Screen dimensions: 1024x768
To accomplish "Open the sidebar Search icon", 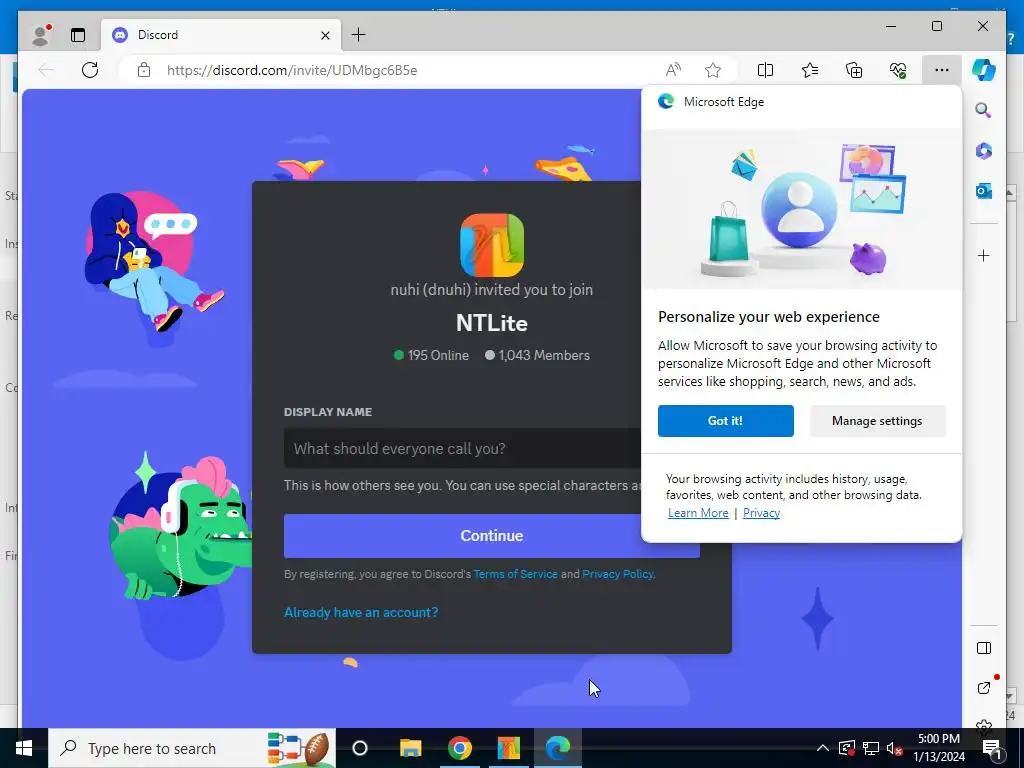I will (x=984, y=110).
